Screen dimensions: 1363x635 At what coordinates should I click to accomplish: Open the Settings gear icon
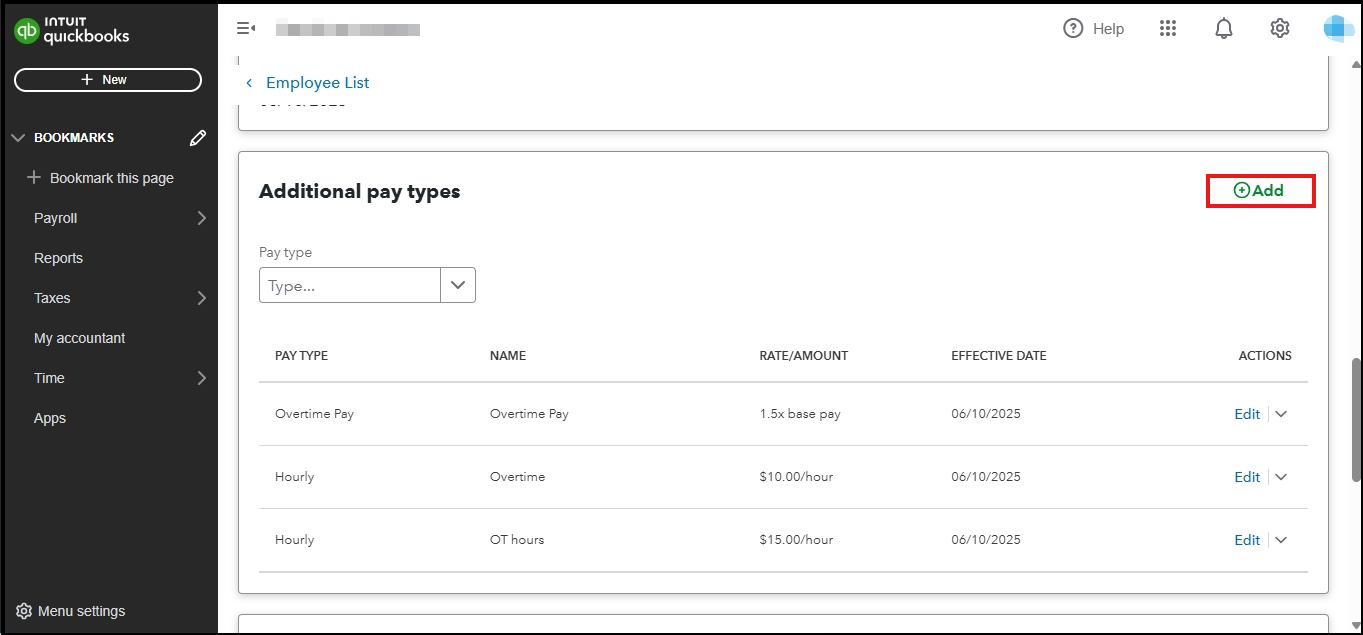click(1280, 28)
